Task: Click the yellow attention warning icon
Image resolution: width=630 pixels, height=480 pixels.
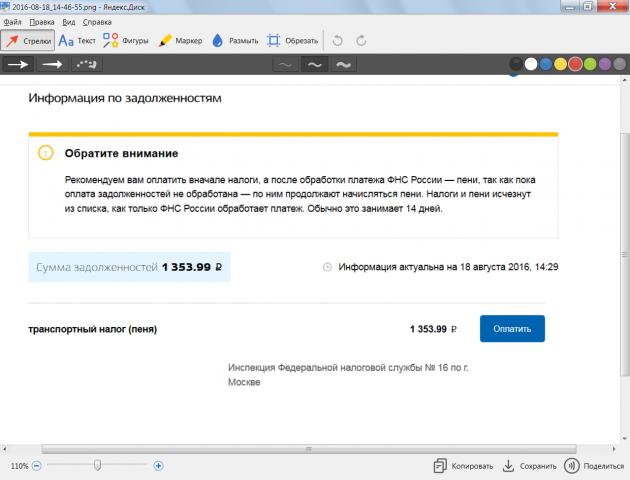Action: pyautogui.click(x=45, y=153)
